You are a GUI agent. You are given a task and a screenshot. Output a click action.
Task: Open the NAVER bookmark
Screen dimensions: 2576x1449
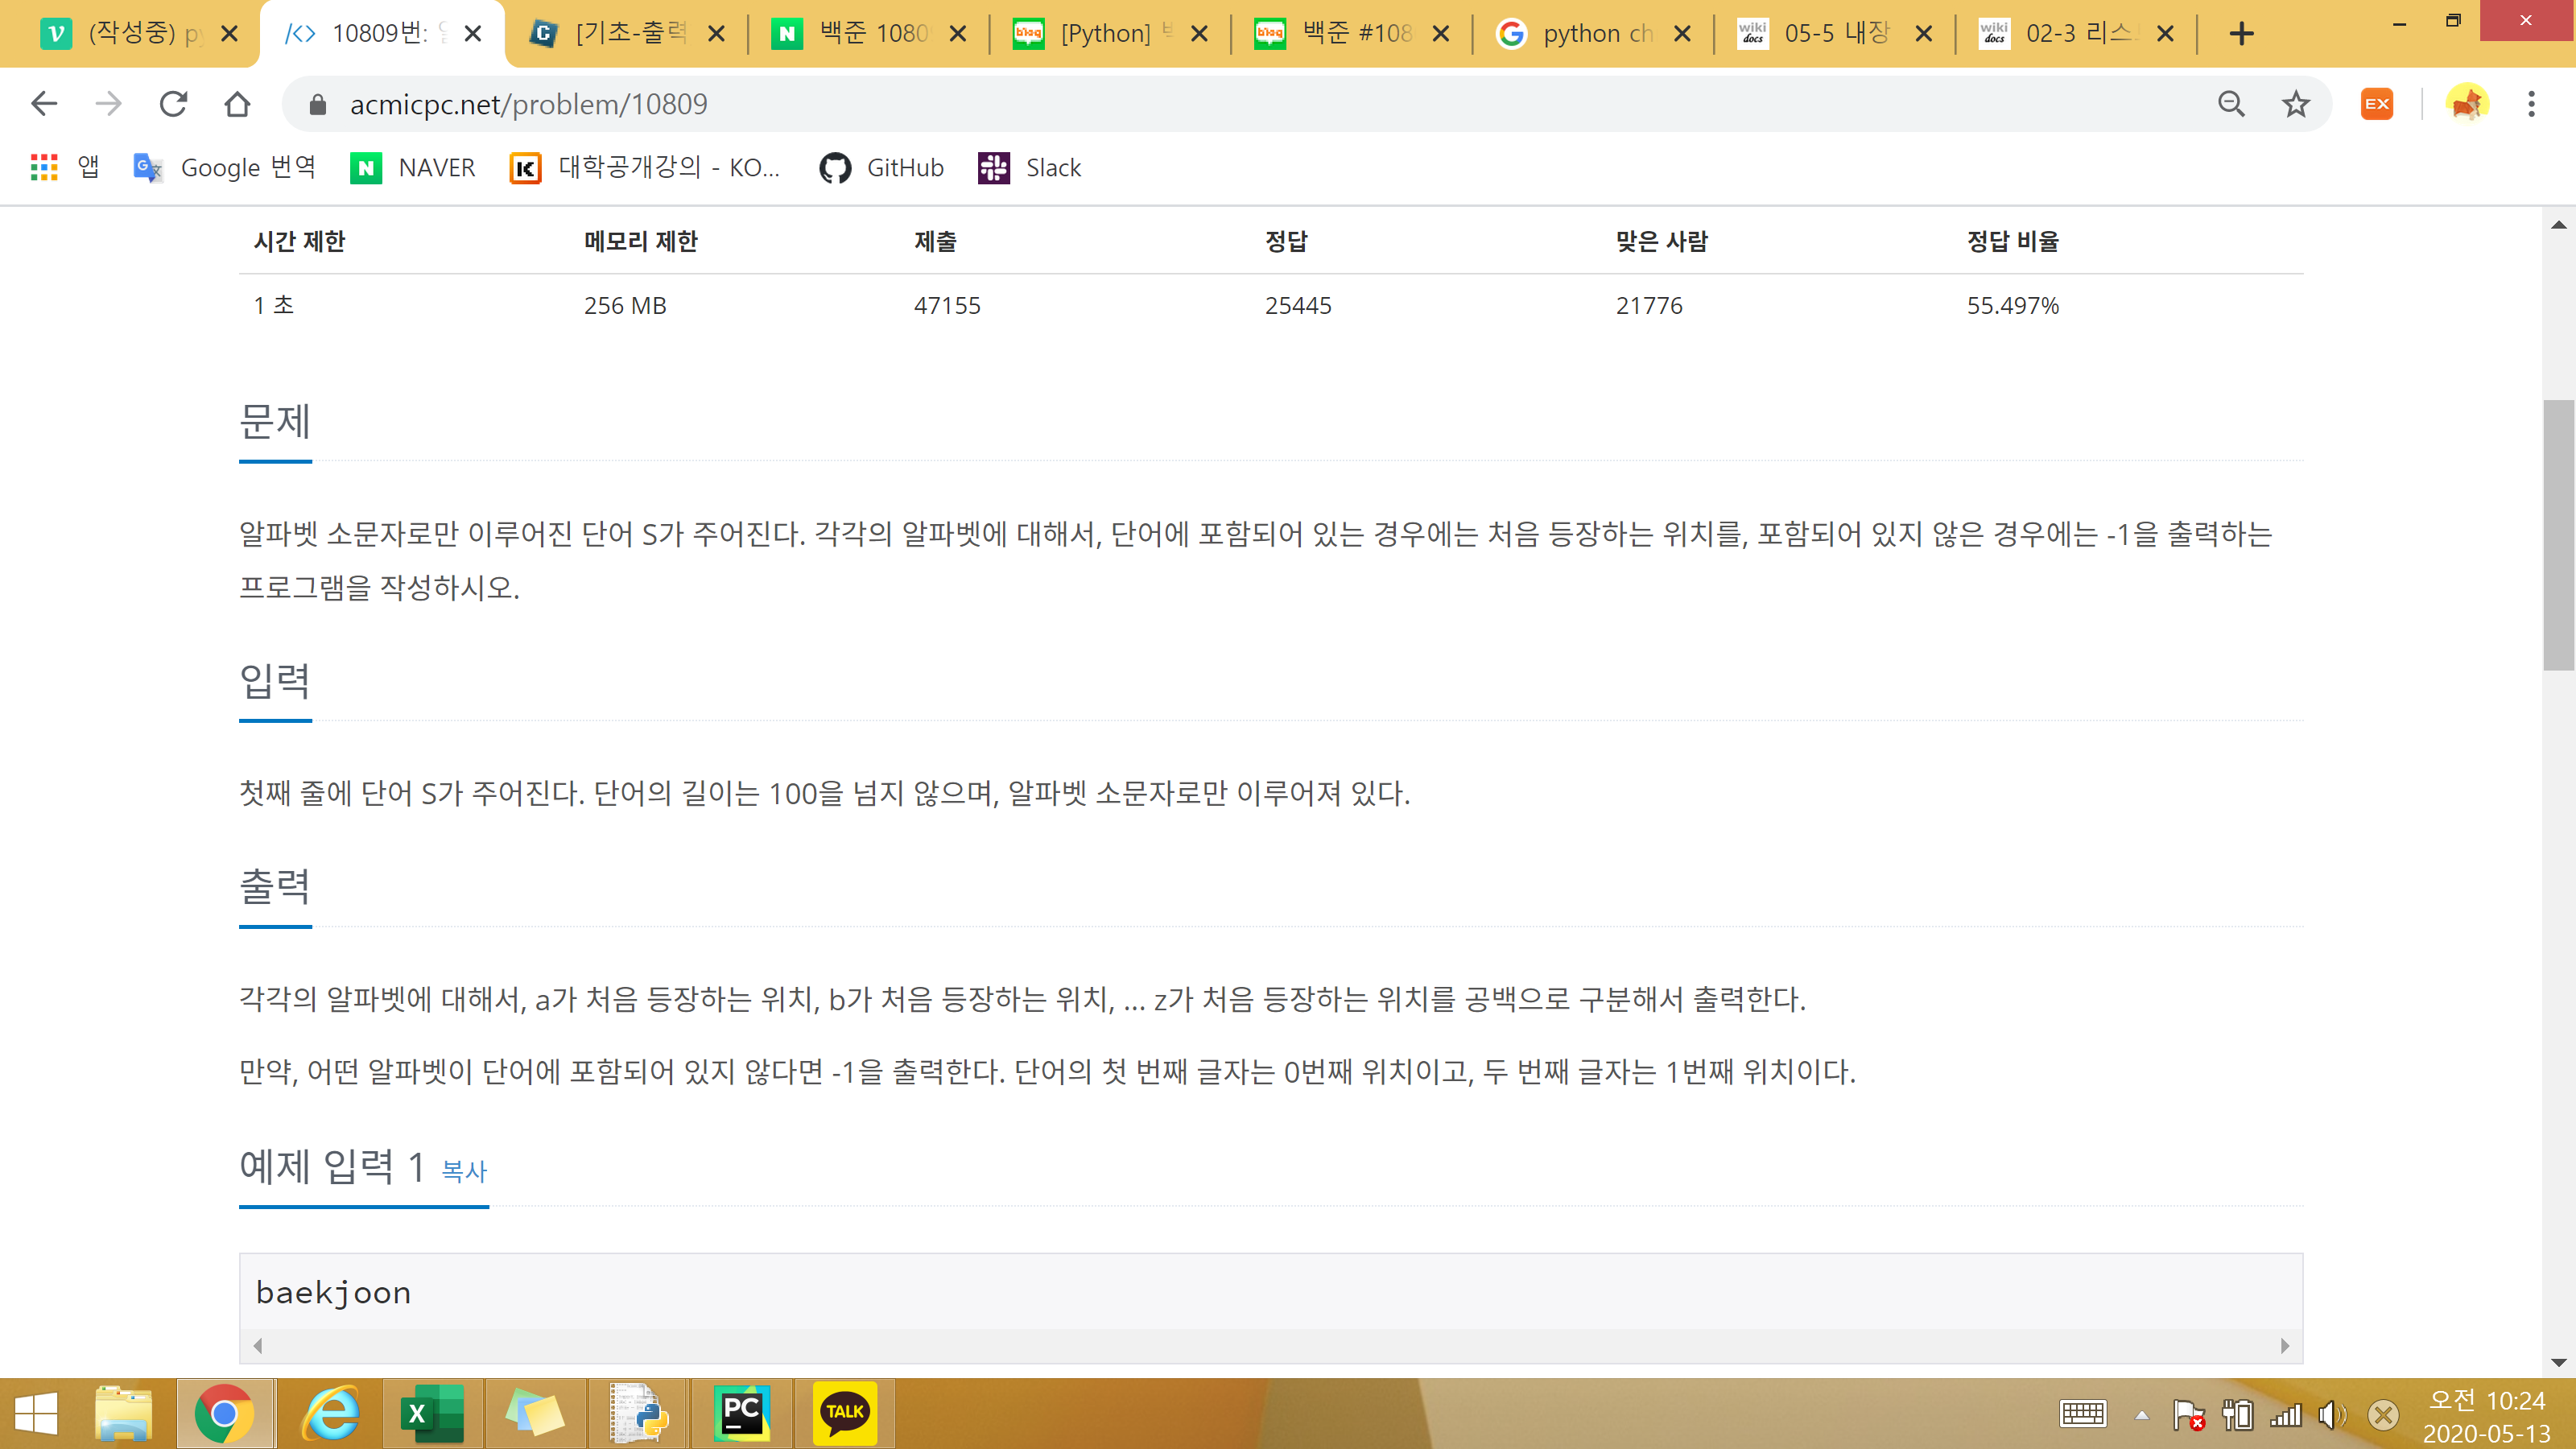tap(412, 167)
